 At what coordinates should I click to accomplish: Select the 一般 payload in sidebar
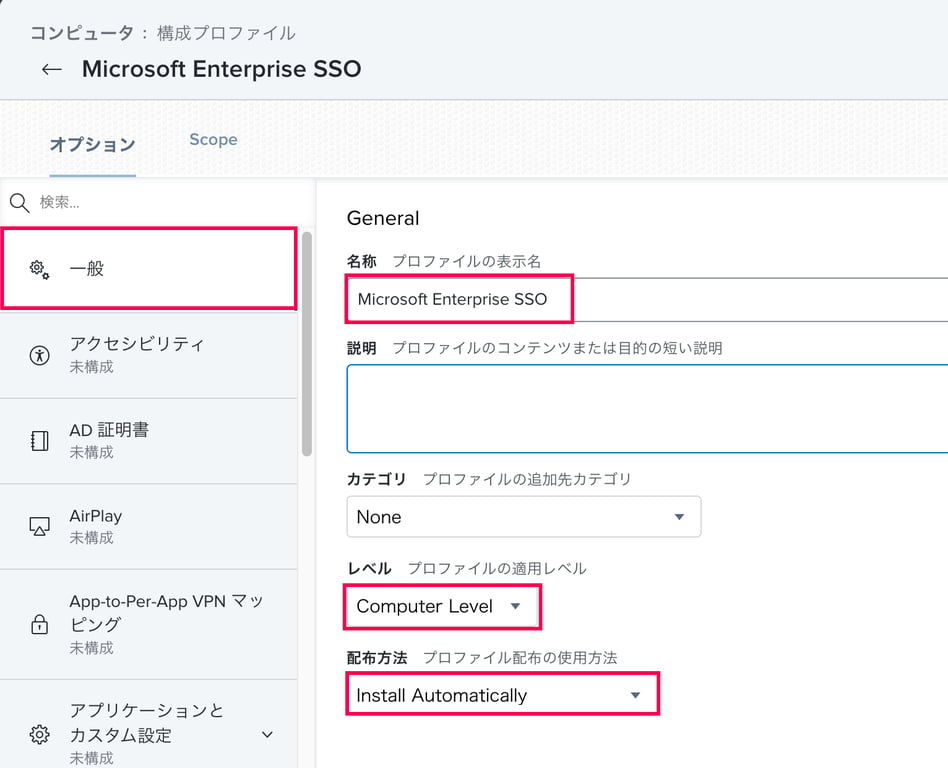(x=150, y=268)
